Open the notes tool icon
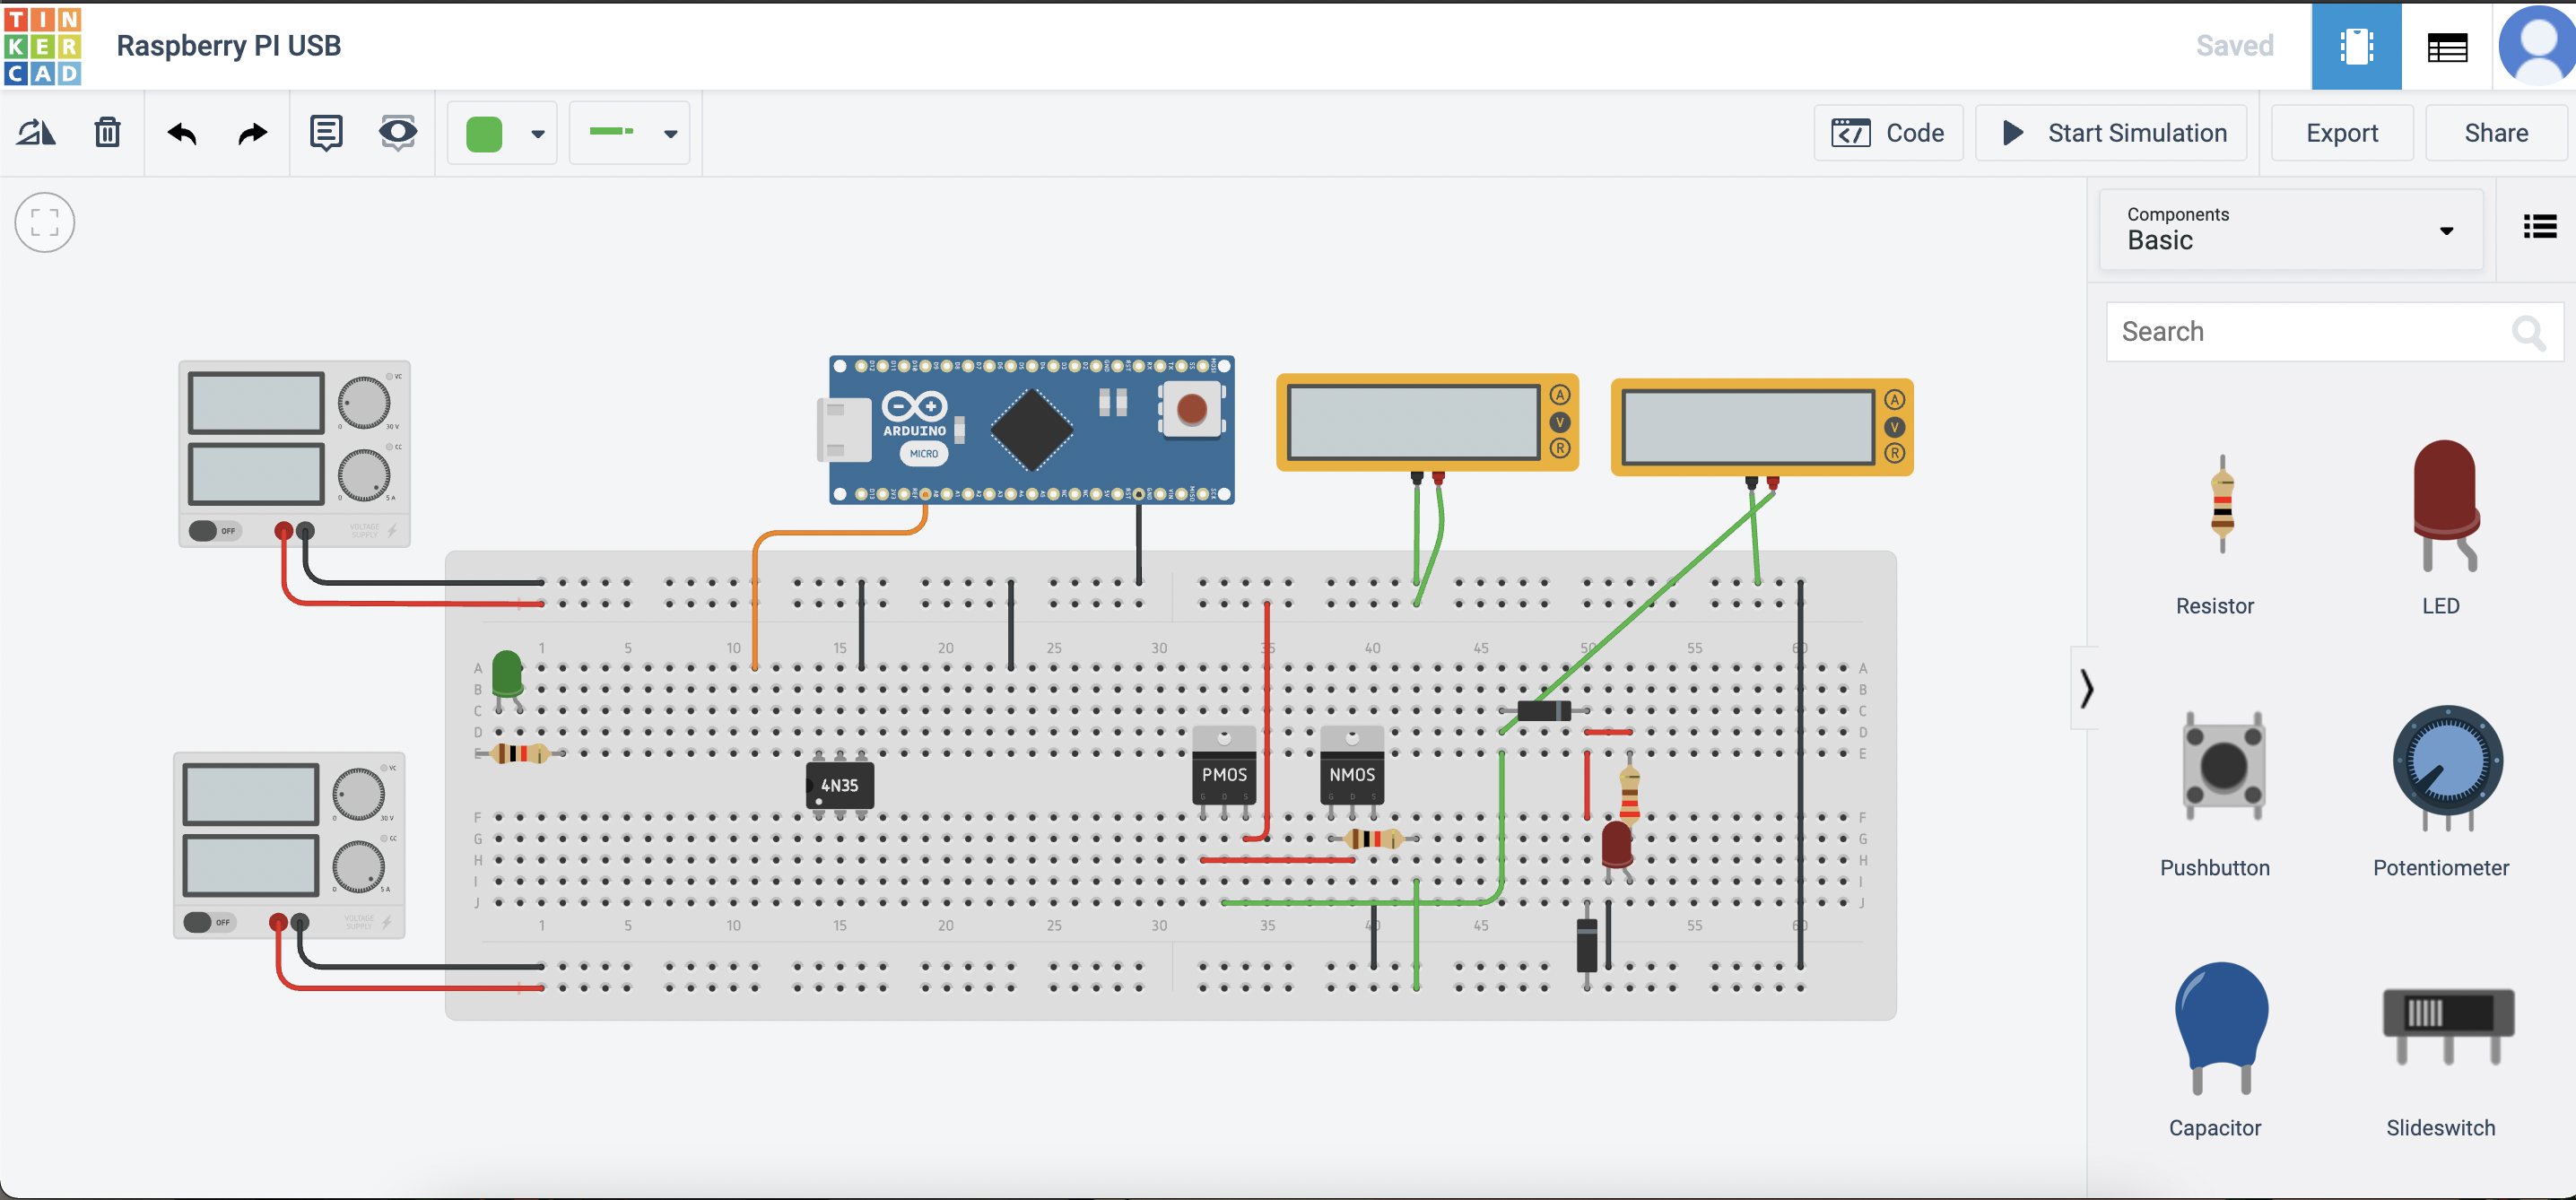Viewport: 2576px width, 1200px height. (326, 133)
